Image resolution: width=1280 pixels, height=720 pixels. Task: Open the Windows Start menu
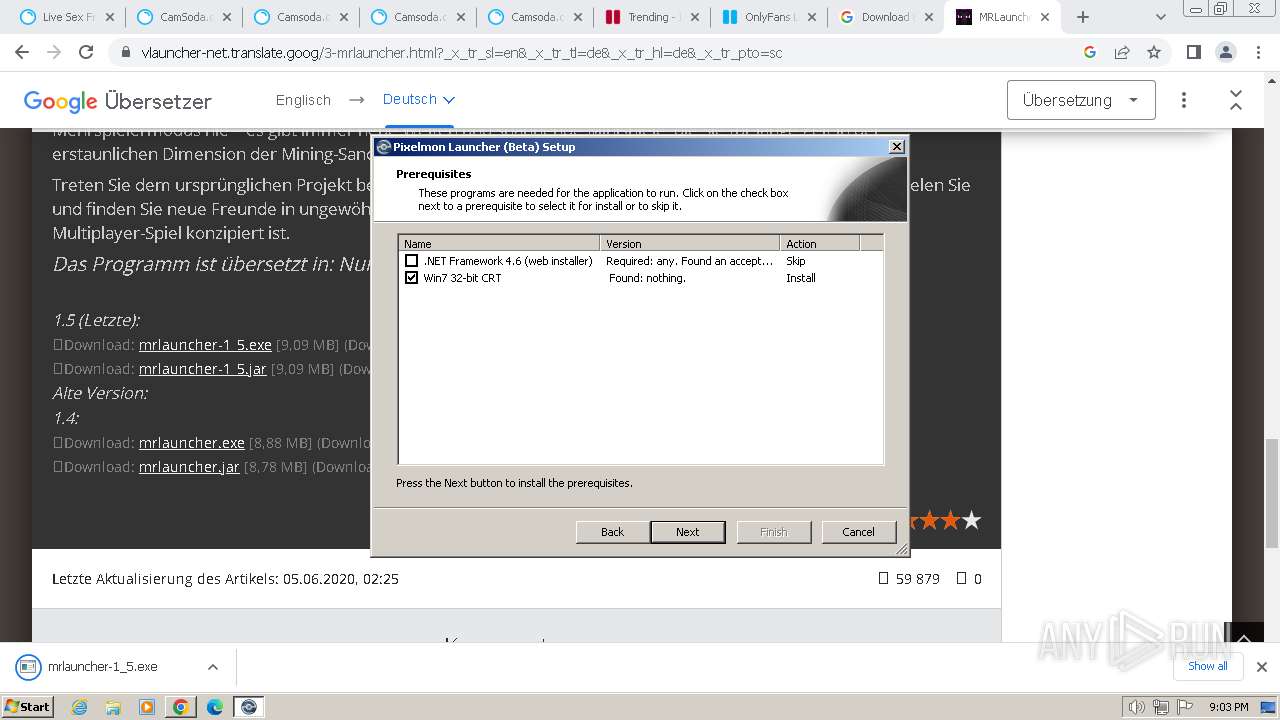[27, 706]
